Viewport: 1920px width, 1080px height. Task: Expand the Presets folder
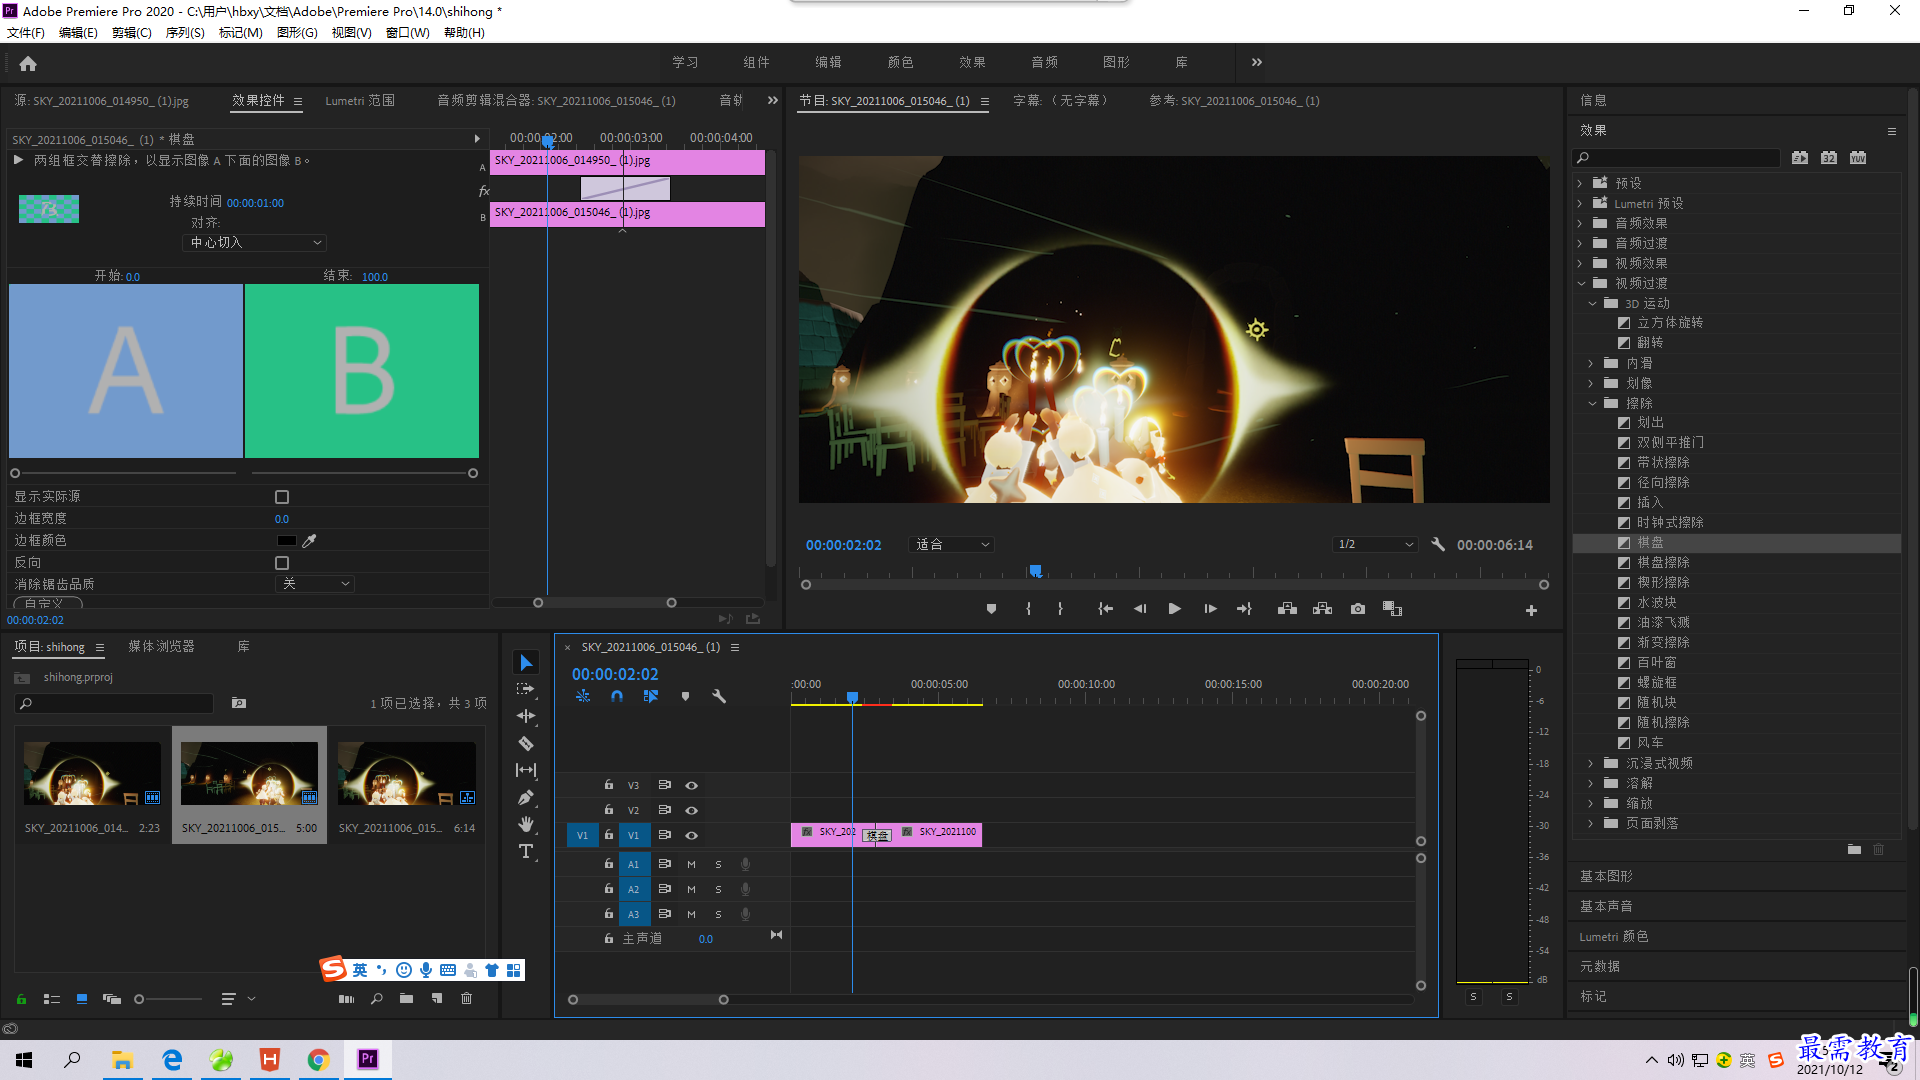click(x=1580, y=184)
